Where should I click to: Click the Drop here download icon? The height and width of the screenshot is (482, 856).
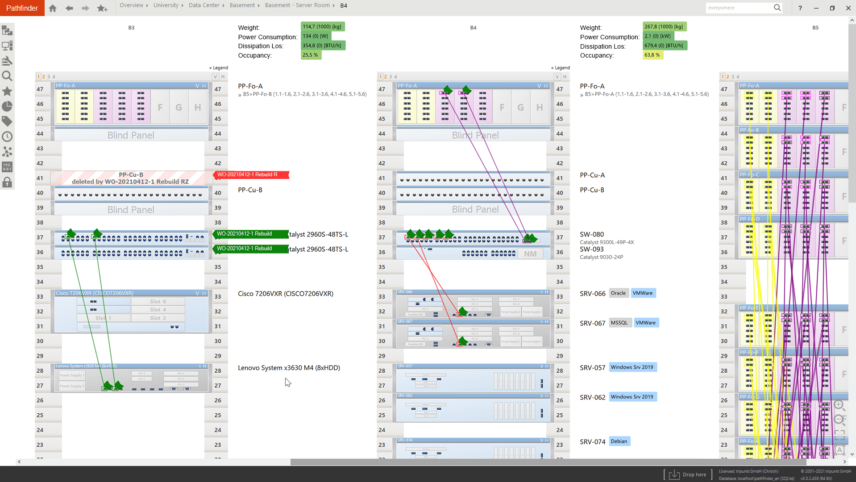[674, 474]
